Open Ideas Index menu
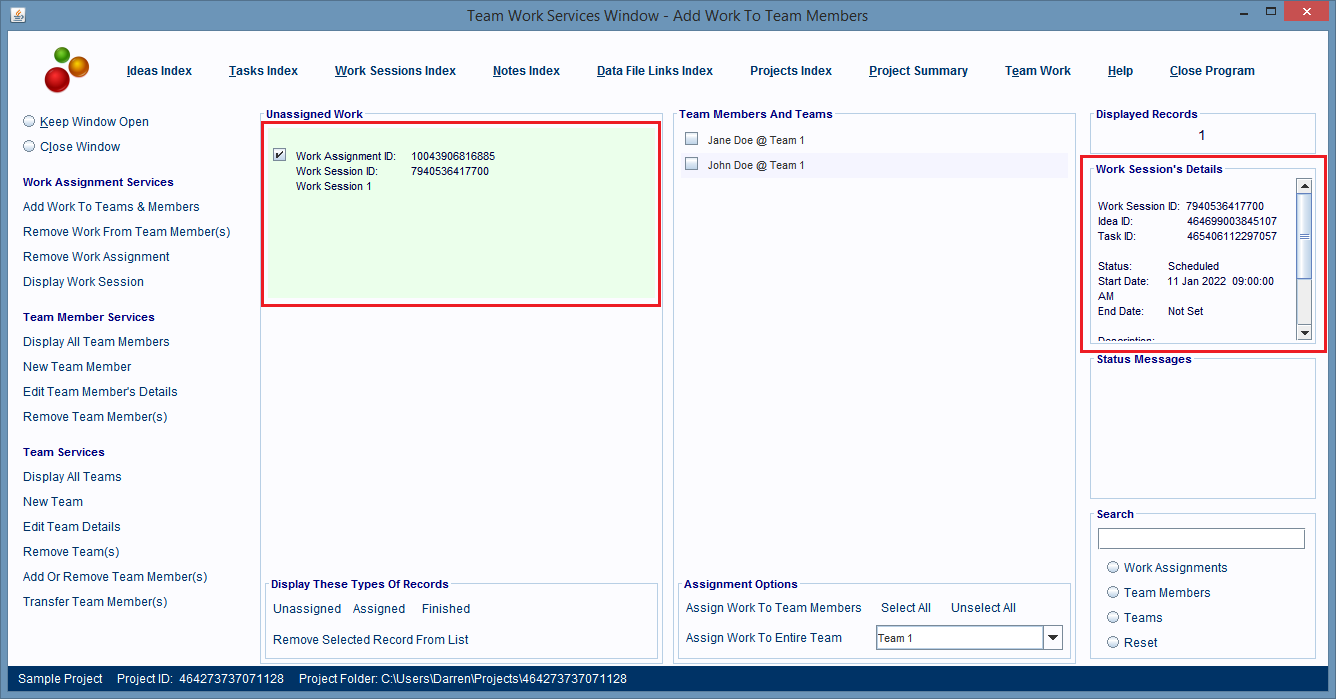 coord(159,71)
